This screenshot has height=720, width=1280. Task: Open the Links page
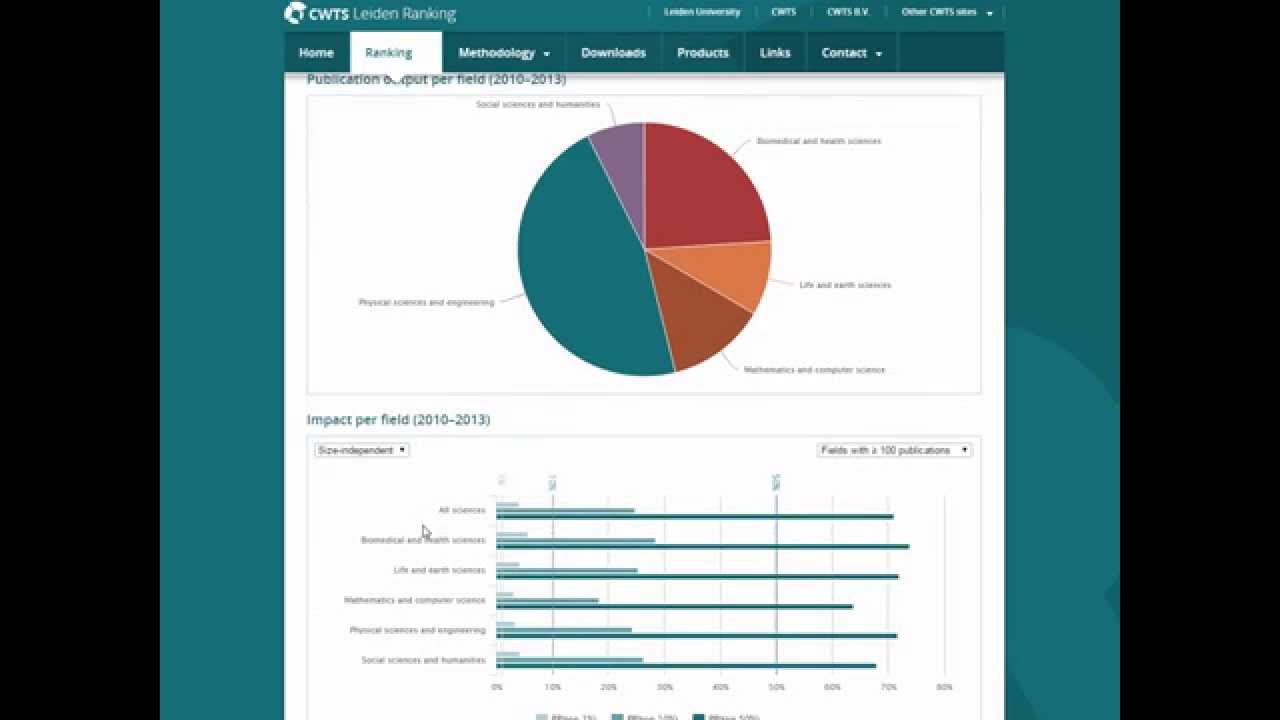click(x=775, y=53)
